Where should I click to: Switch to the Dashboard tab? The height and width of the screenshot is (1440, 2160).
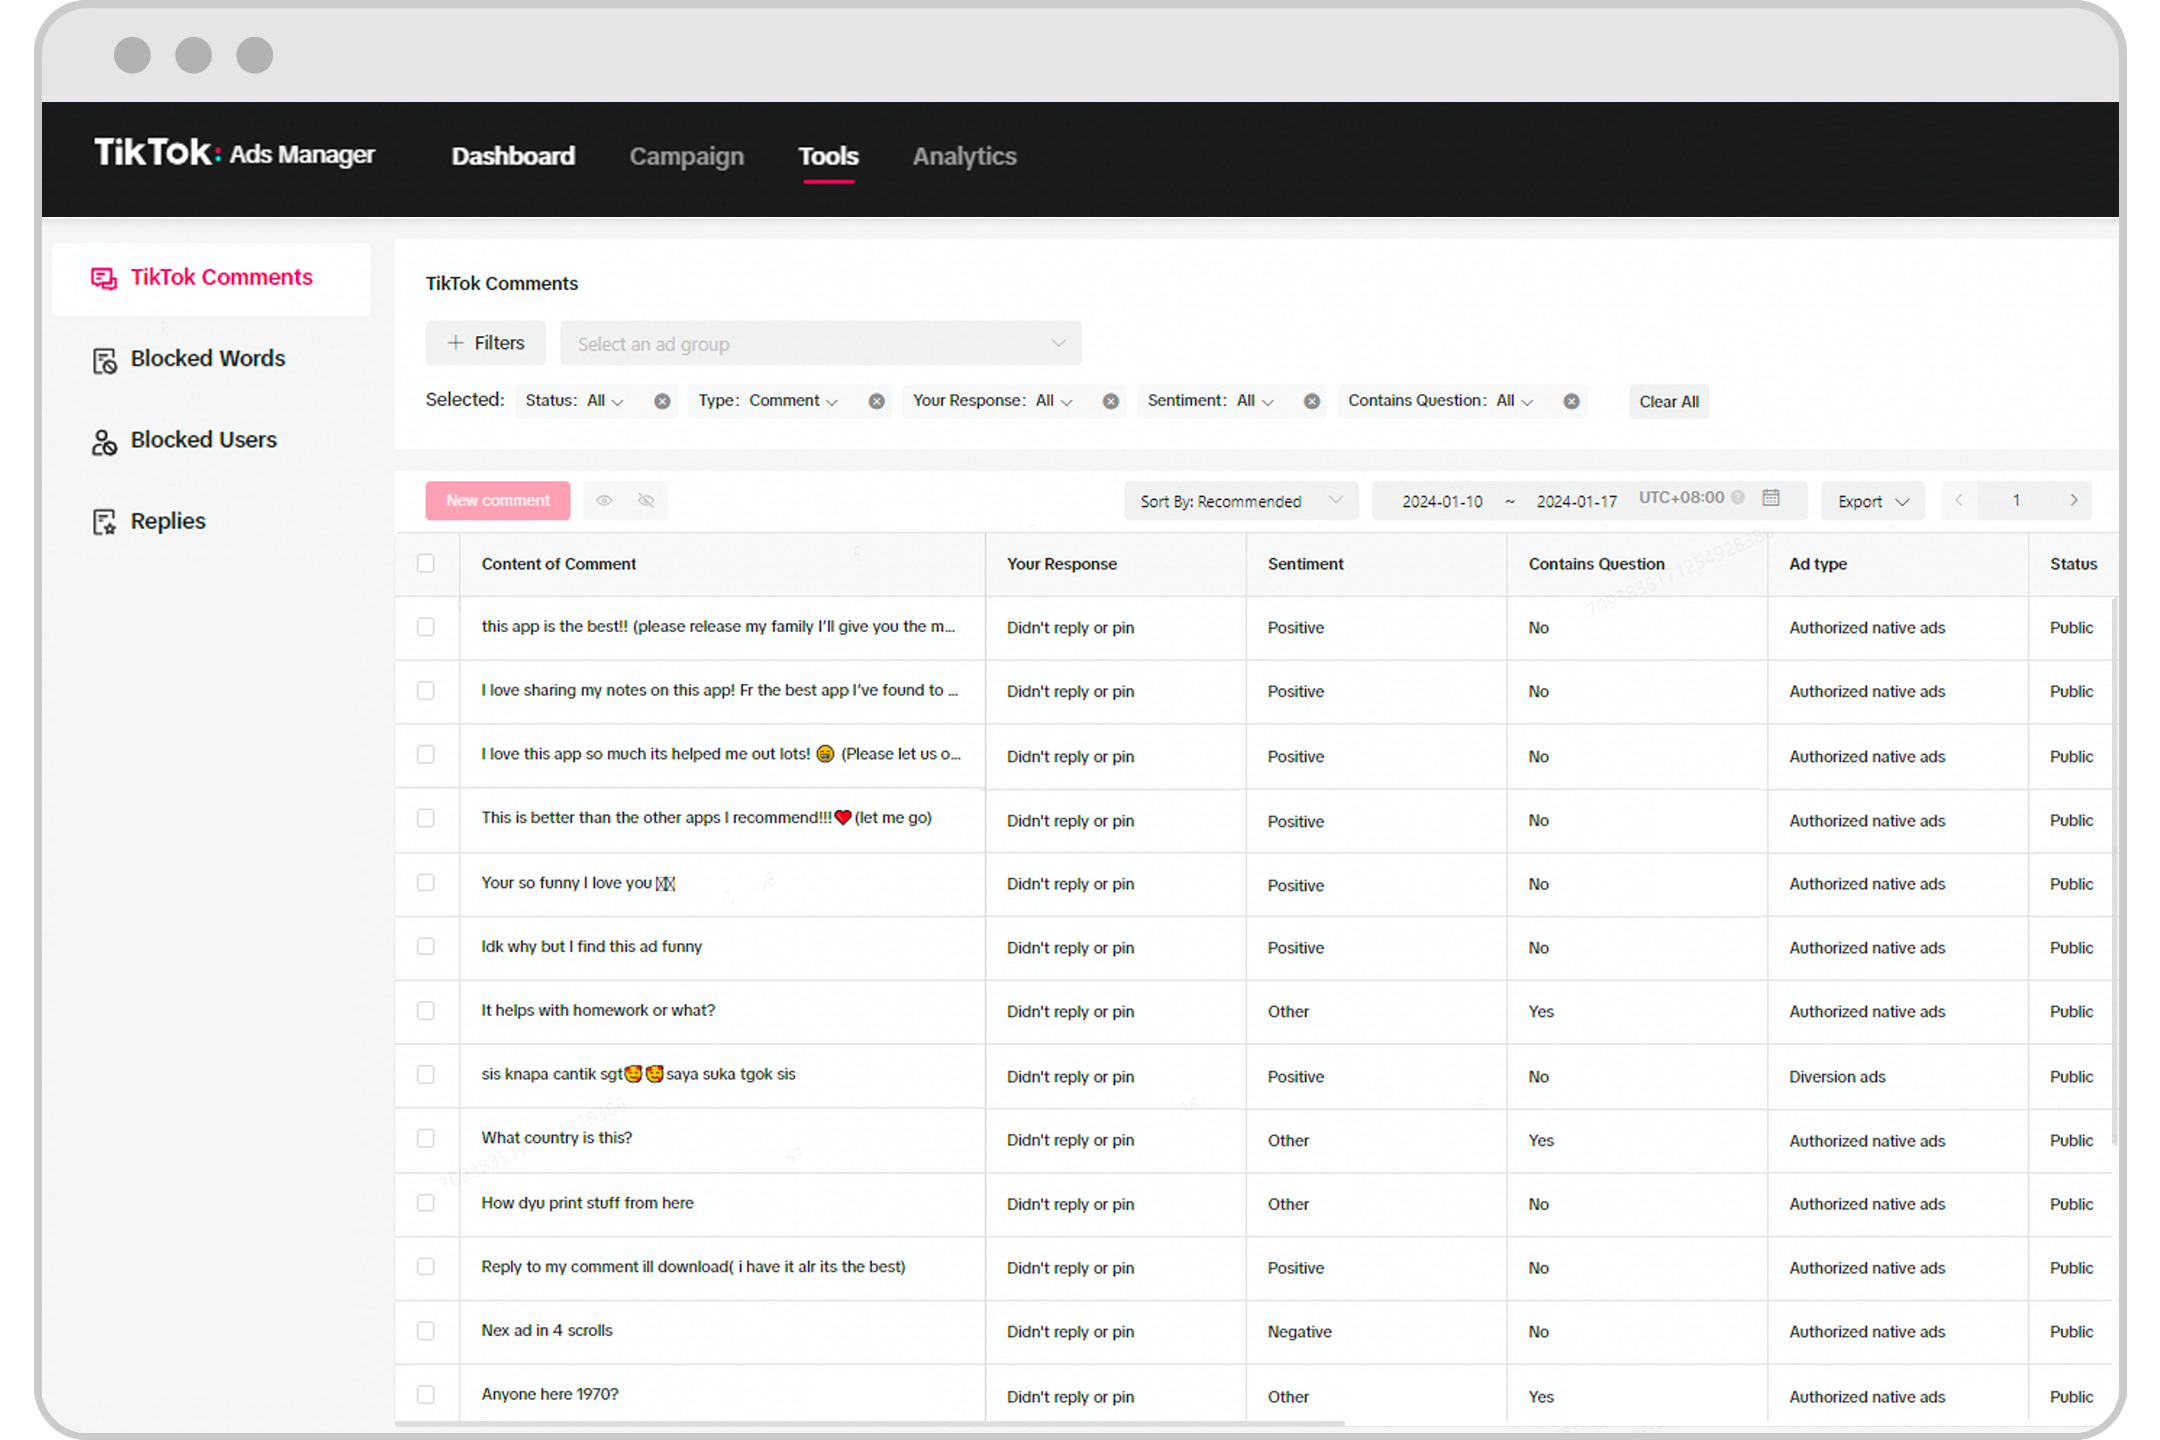click(x=513, y=156)
